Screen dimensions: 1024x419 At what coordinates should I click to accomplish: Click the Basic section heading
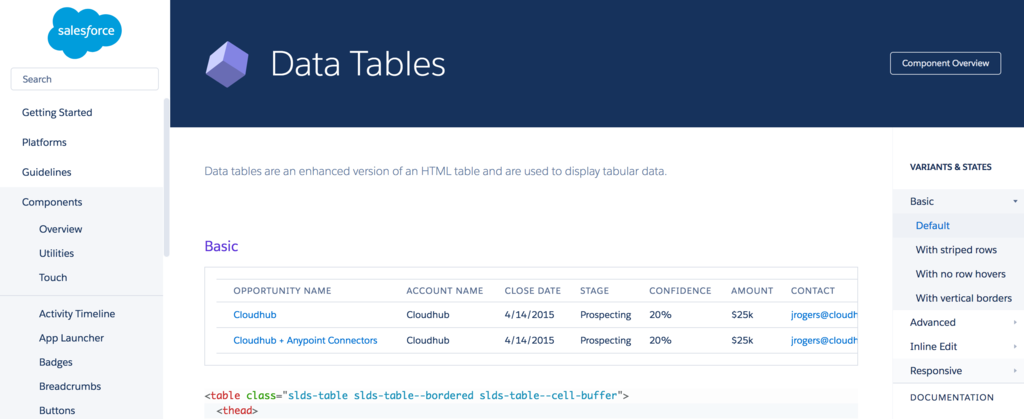point(221,246)
